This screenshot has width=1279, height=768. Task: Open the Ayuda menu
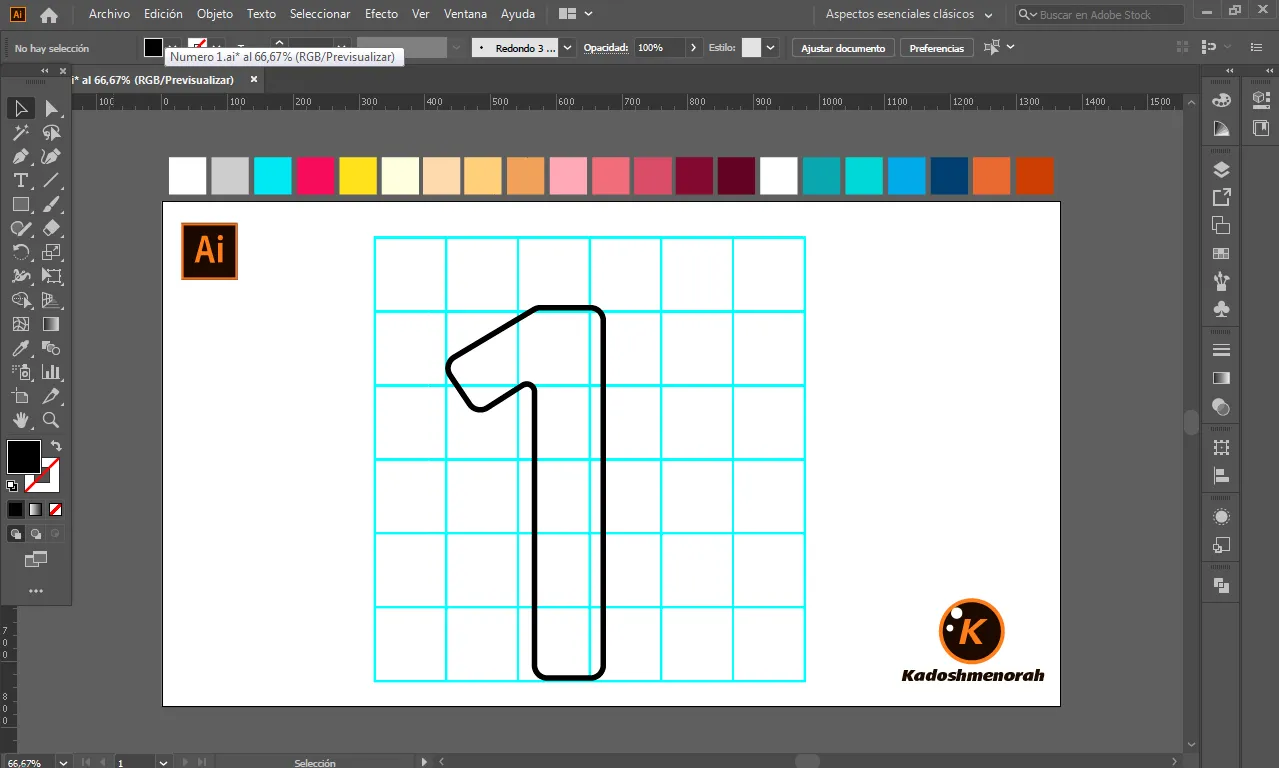point(518,14)
